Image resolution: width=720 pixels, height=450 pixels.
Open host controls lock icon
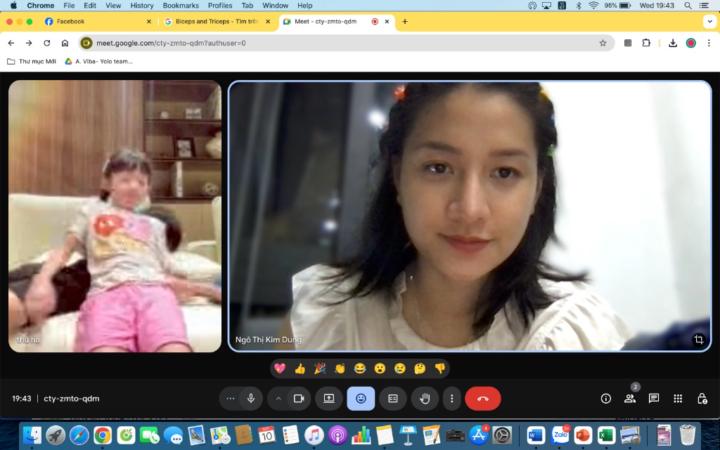point(702,398)
